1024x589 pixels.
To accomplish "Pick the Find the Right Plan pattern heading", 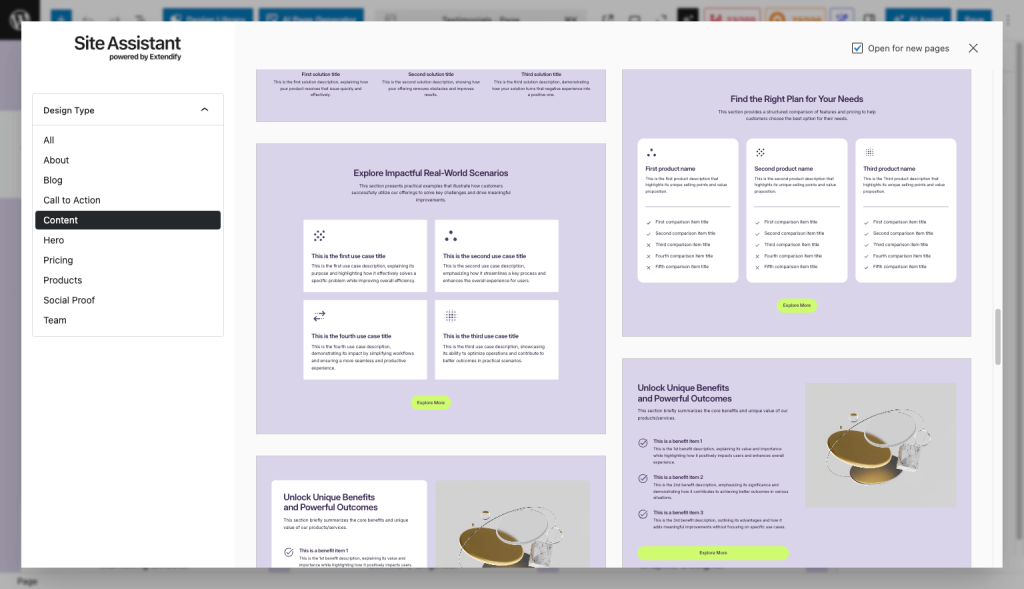I will [796, 99].
